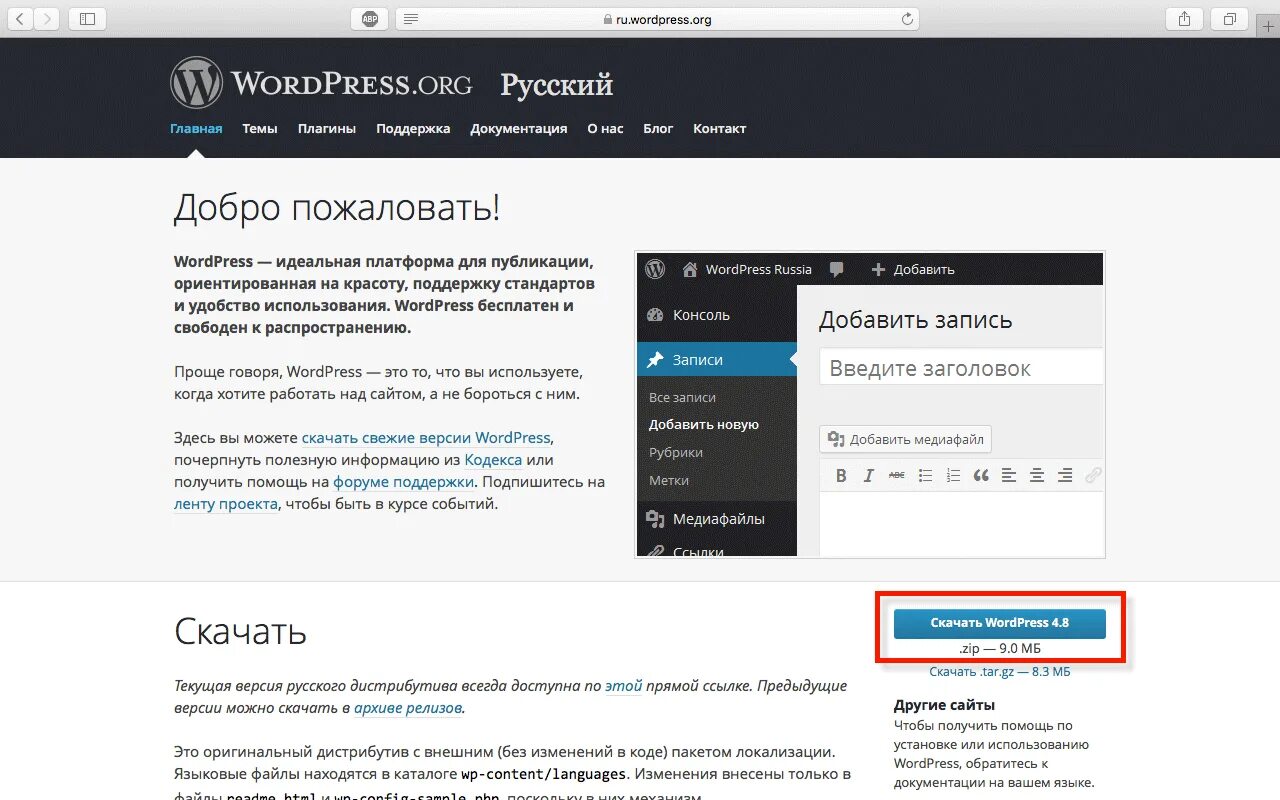This screenshot has width=1280, height=800.
Task: Click the WordPress Russia text in preview
Action: point(759,269)
